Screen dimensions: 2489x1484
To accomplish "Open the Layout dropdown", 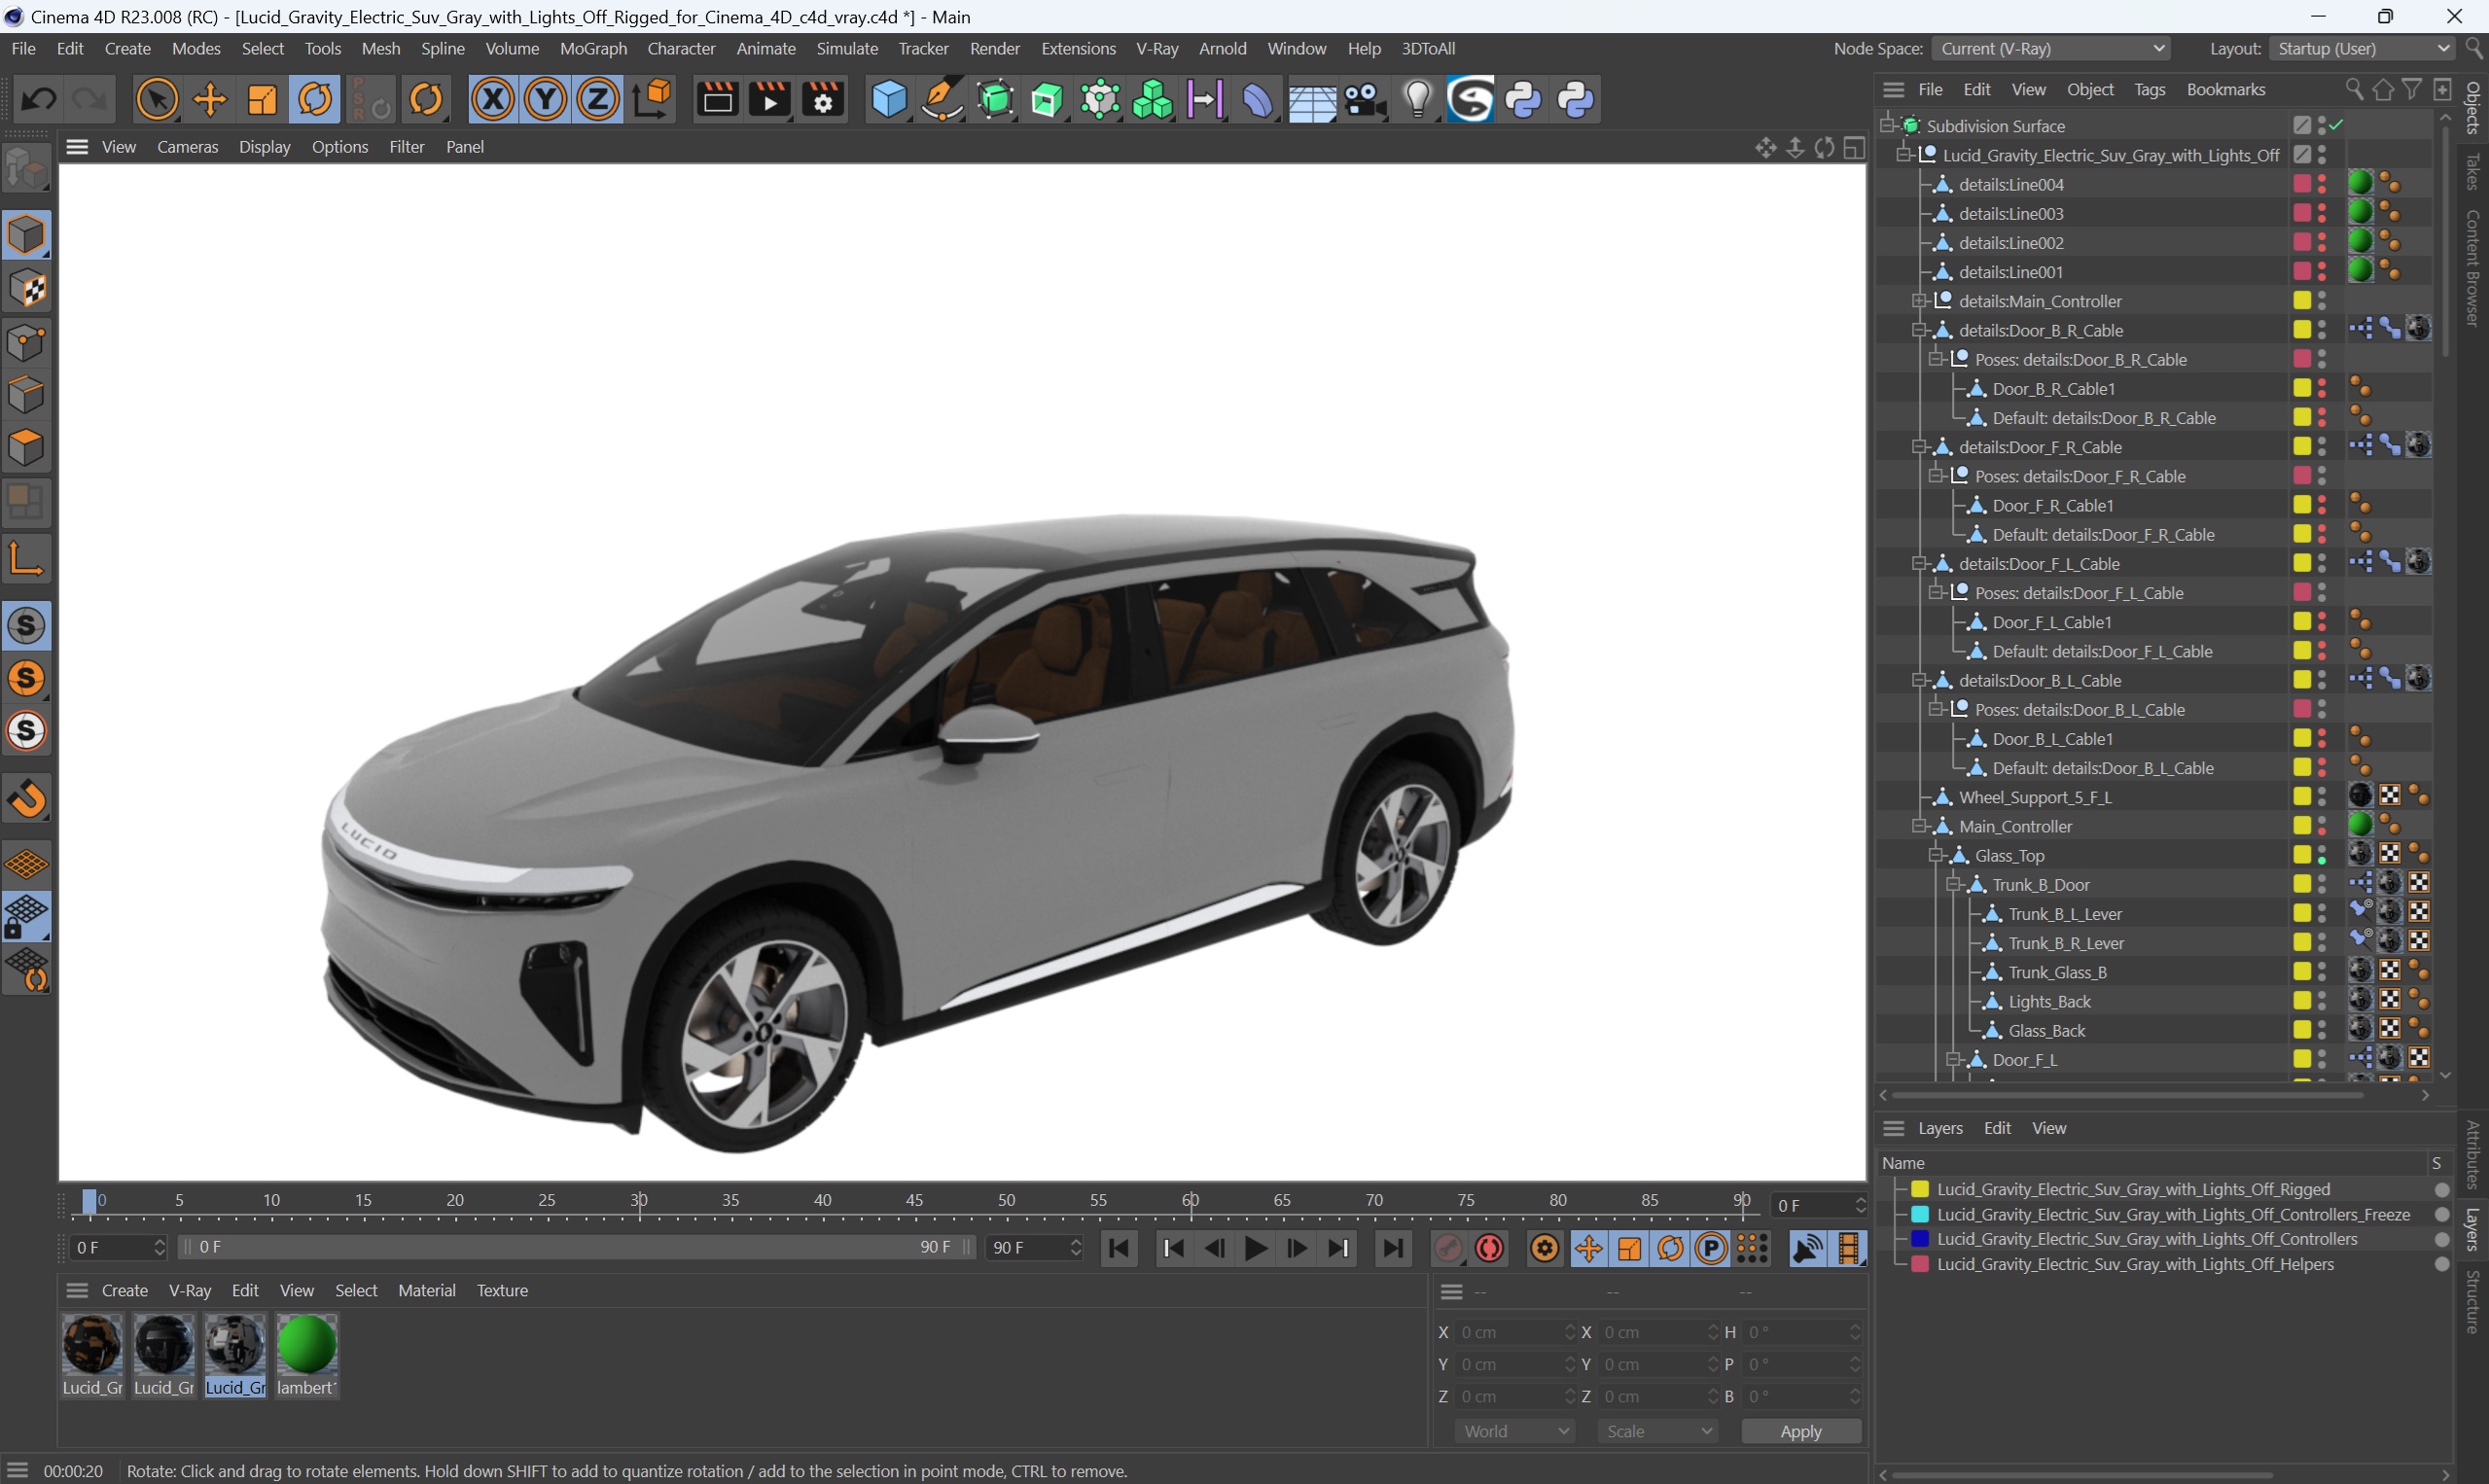I will point(2361,48).
